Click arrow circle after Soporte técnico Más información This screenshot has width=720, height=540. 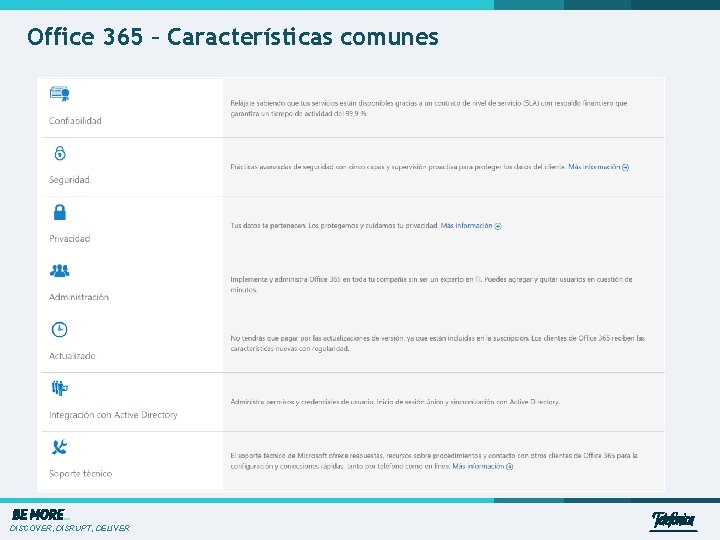click(x=509, y=467)
